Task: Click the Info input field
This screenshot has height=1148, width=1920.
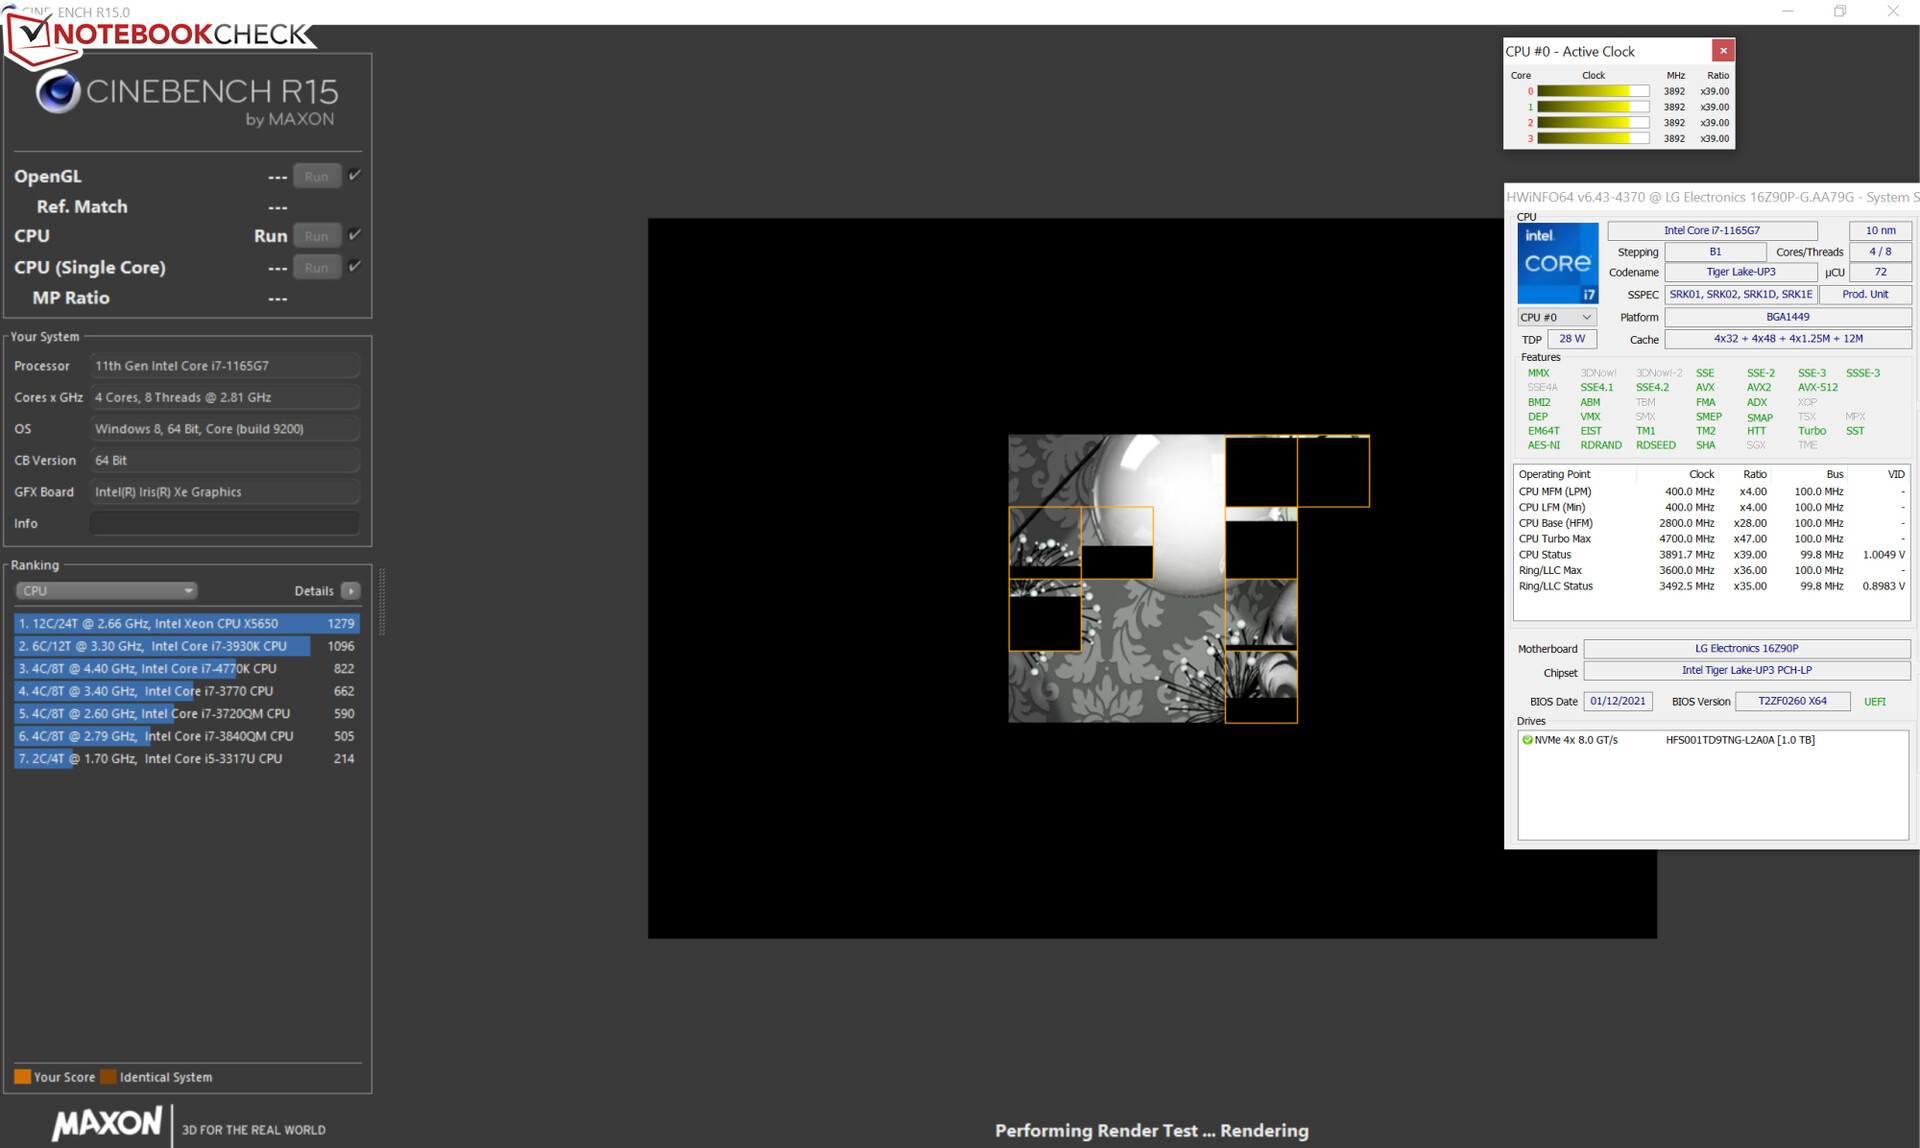Action: tap(224, 523)
